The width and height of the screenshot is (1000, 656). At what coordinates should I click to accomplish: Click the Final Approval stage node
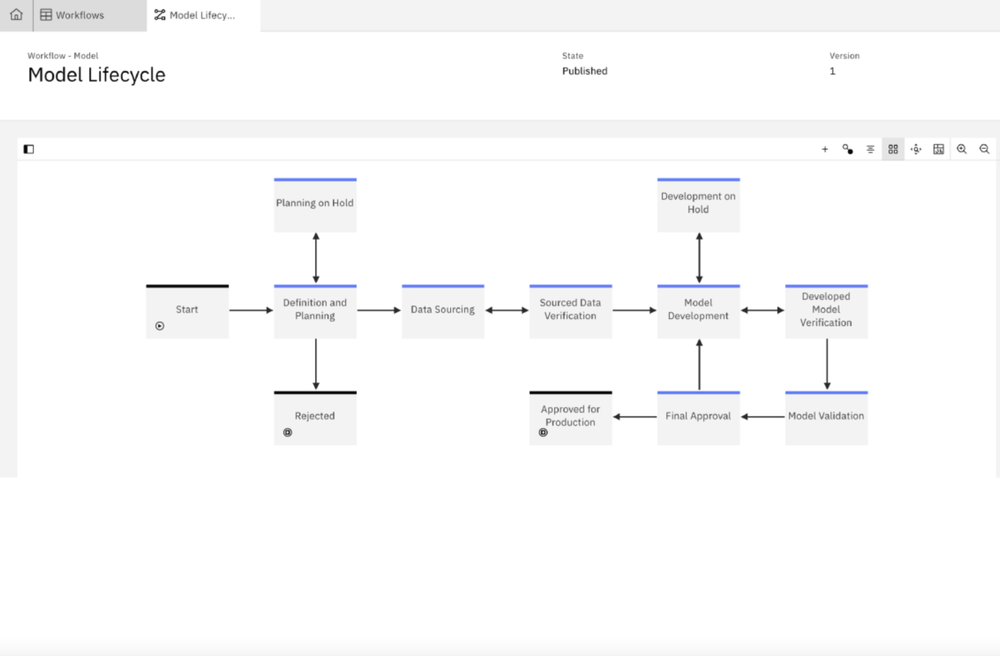pyautogui.click(x=698, y=417)
